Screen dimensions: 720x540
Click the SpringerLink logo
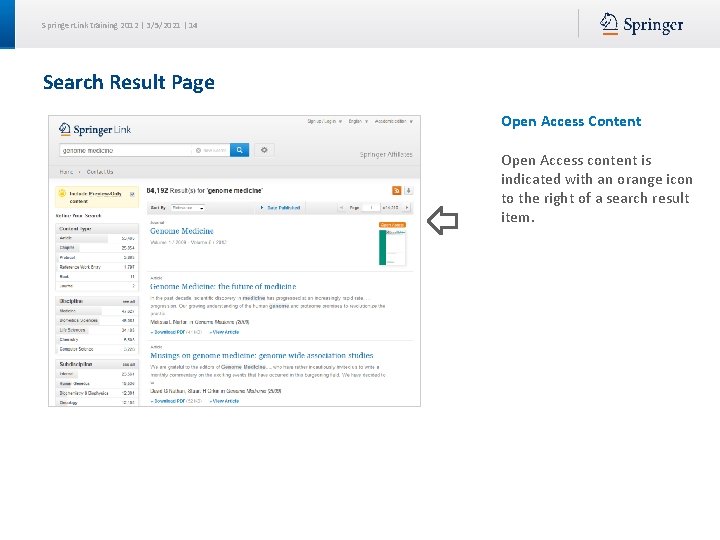(95, 129)
